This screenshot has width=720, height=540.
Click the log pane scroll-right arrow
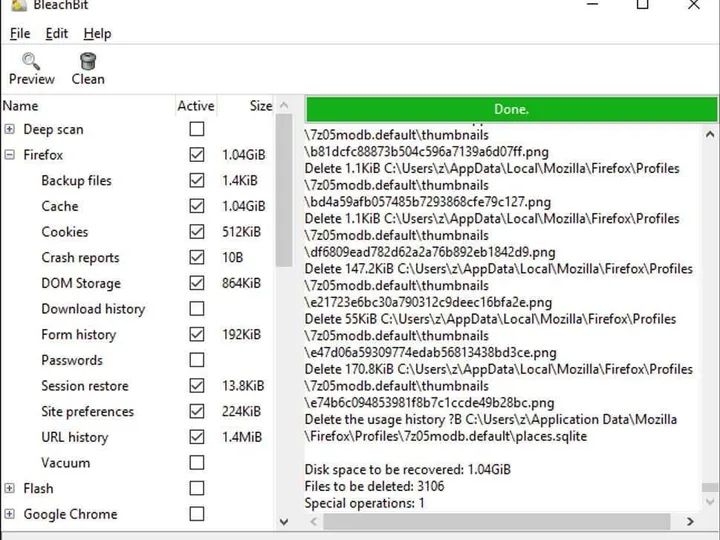coord(690,522)
